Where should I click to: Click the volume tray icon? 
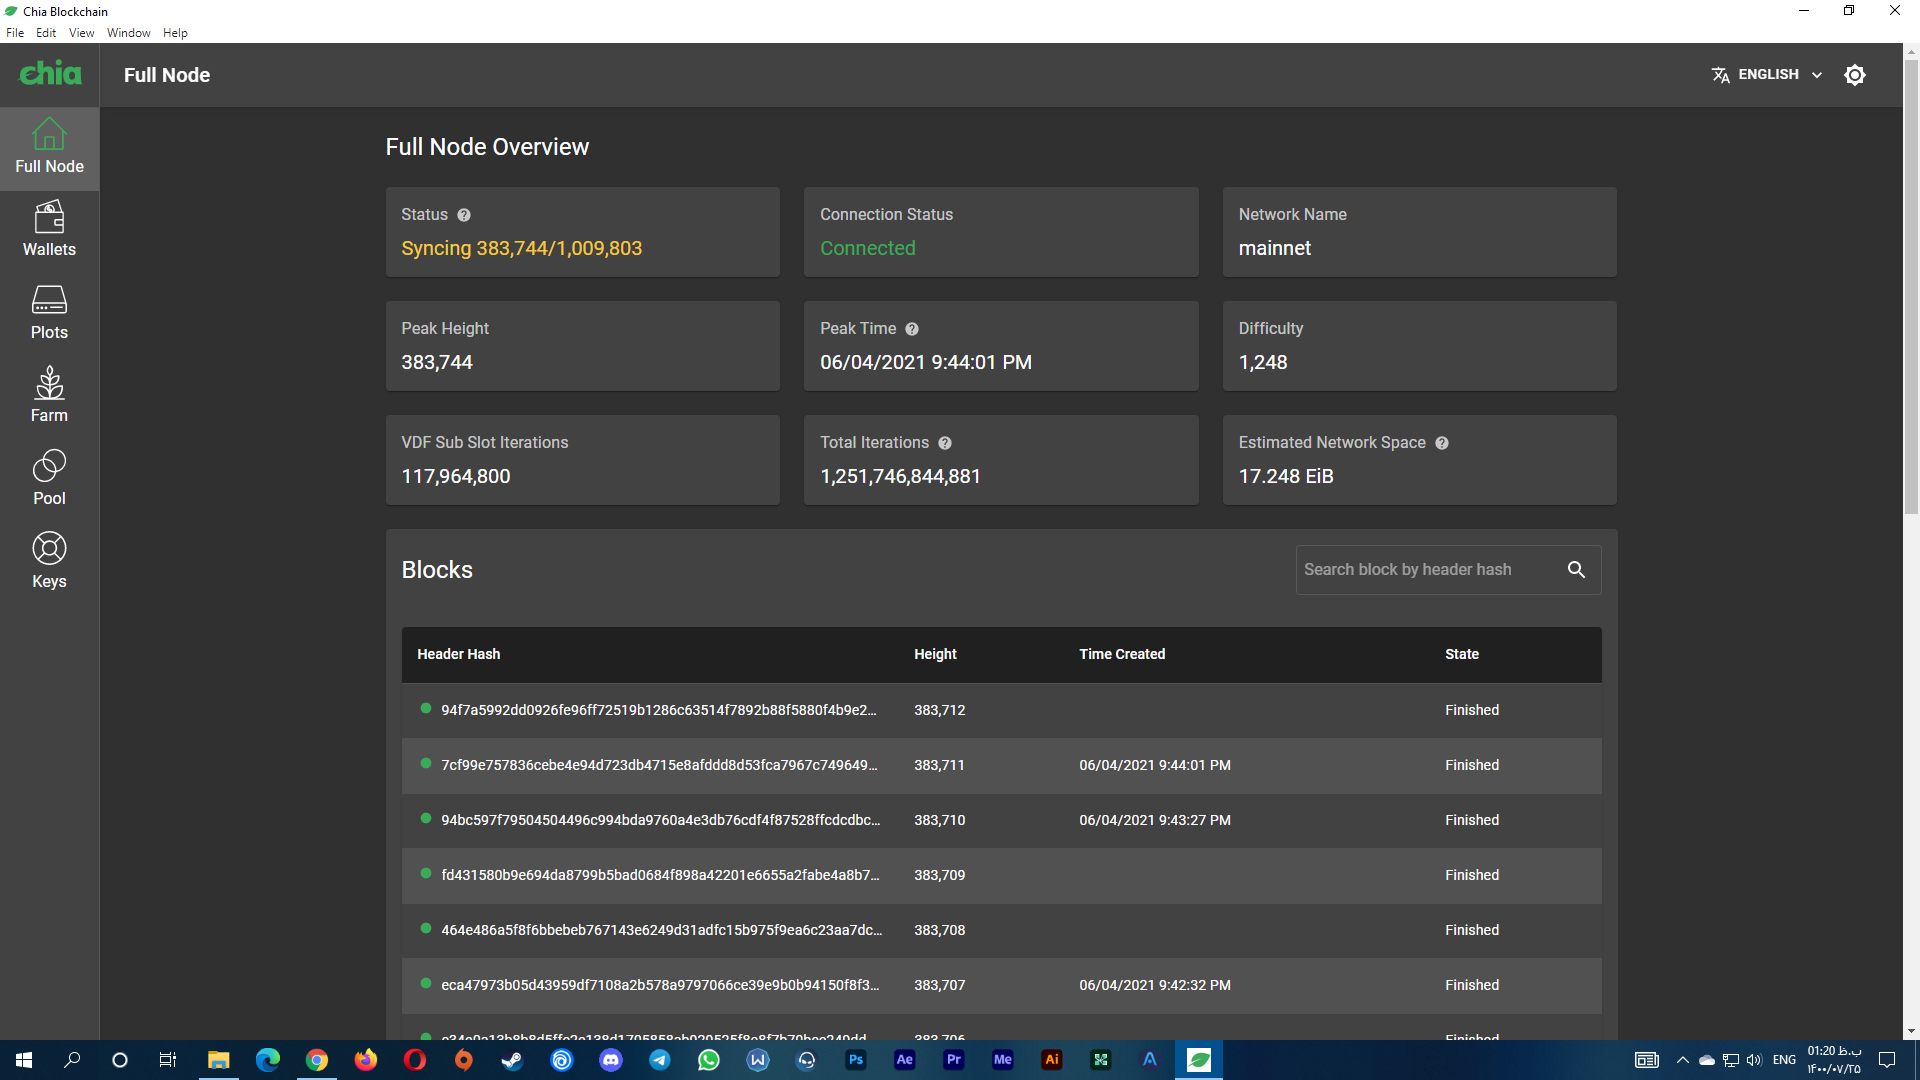click(1755, 1060)
